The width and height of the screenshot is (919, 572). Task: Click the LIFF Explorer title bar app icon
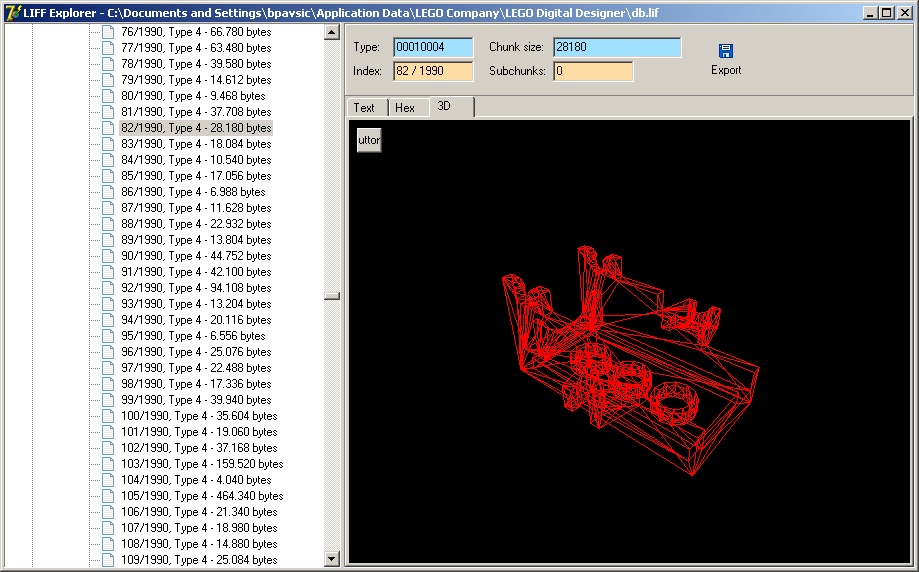12,13
